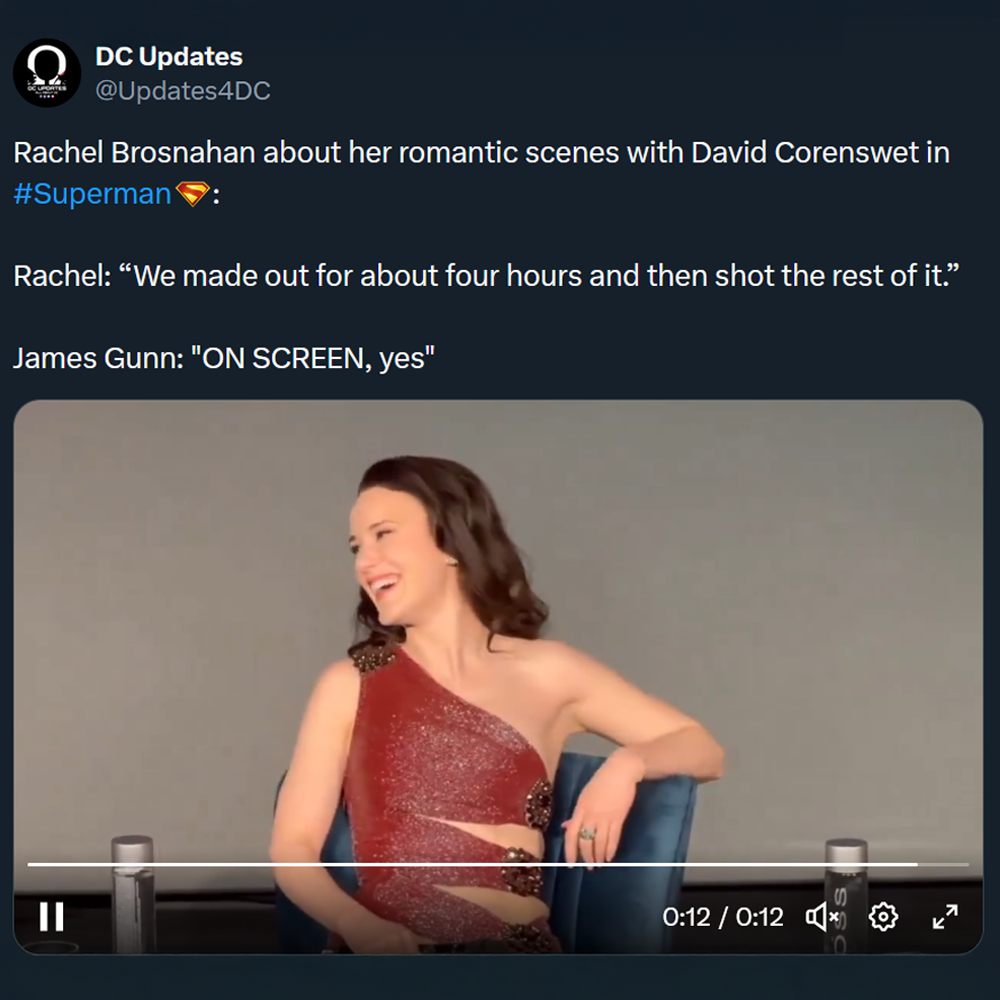This screenshot has height=1000, width=1000.
Task: Open the DC Updates account name
Action: pyautogui.click(x=169, y=57)
